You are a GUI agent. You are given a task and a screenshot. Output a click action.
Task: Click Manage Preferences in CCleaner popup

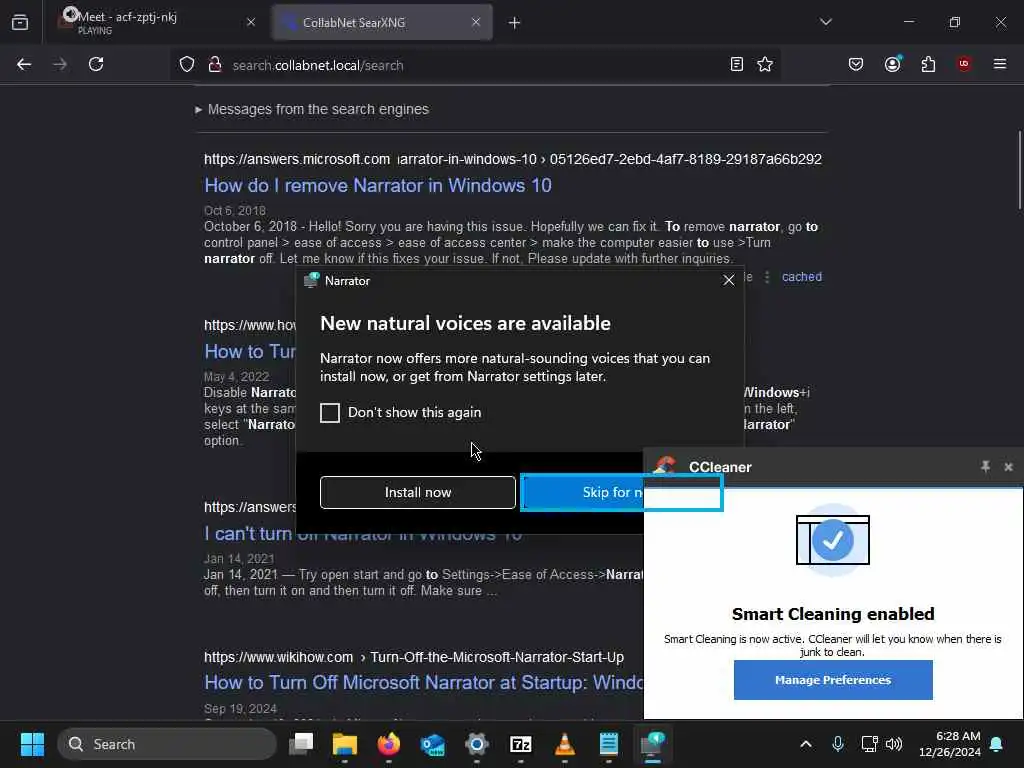coord(833,680)
